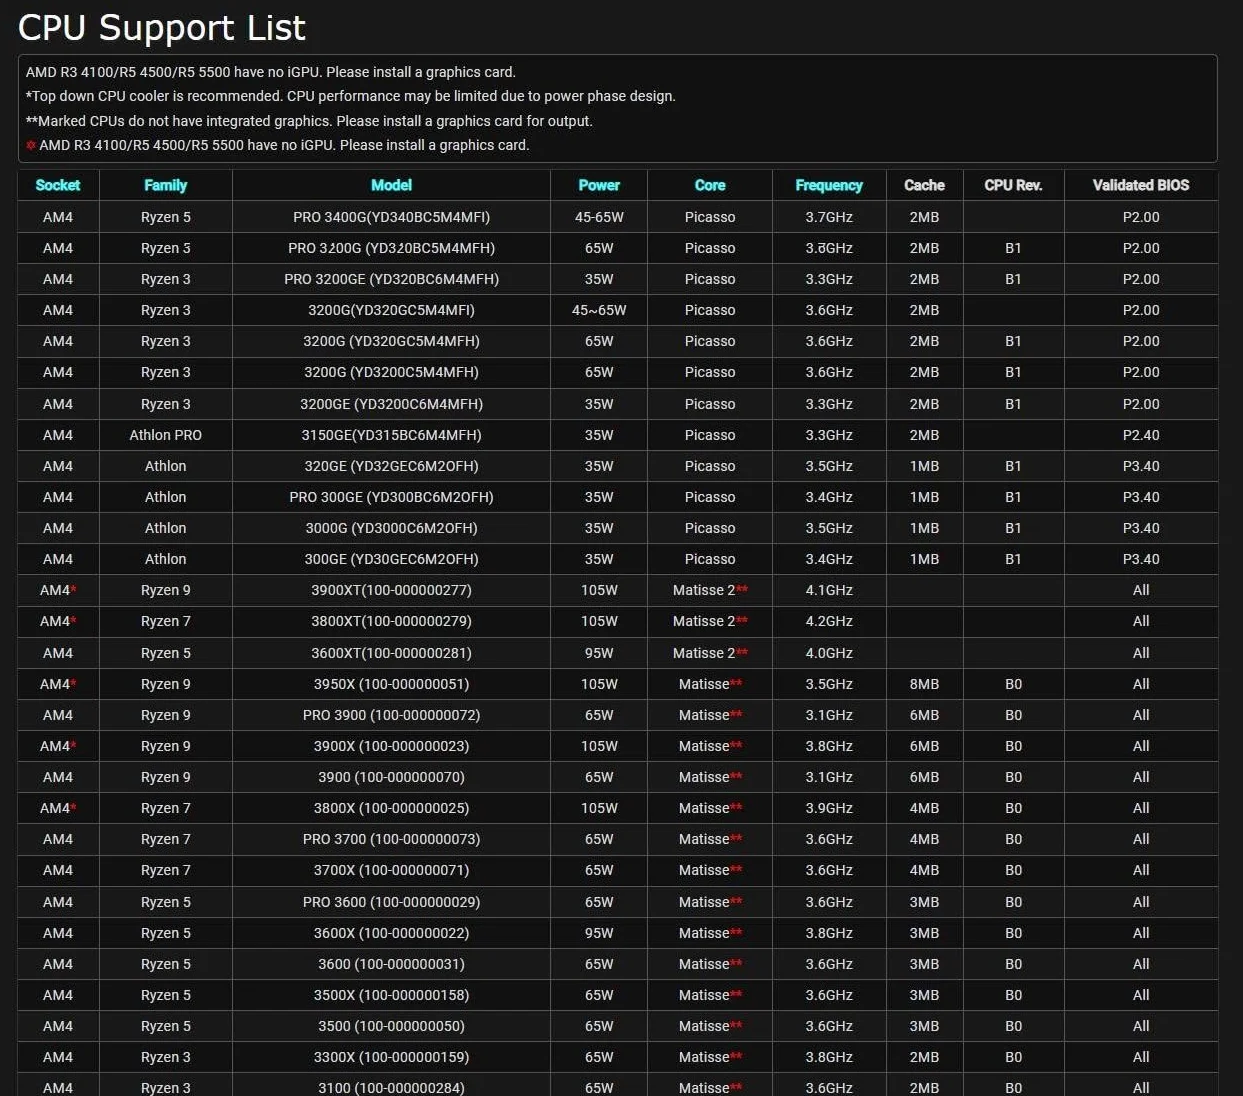Viewport: 1243px width, 1096px height.
Task: Select PRO 3600 (100-000000029) model cell
Action: point(391,902)
